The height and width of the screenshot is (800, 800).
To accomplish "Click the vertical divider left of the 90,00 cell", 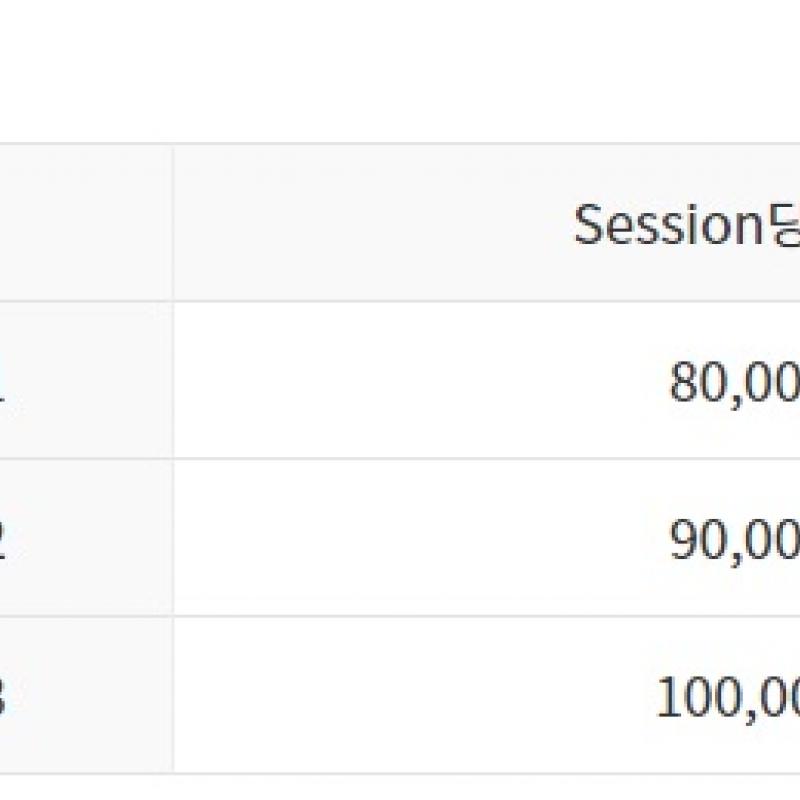I will pos(173,537).
